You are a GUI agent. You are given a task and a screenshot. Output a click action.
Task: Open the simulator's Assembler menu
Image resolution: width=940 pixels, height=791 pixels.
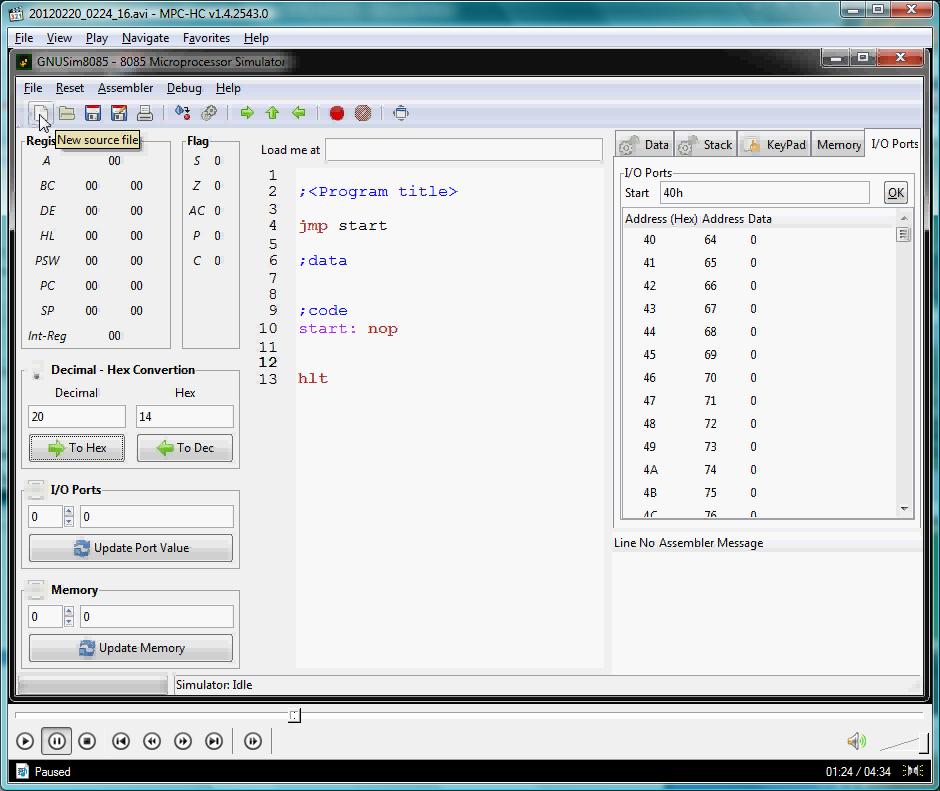pos(125,88)
